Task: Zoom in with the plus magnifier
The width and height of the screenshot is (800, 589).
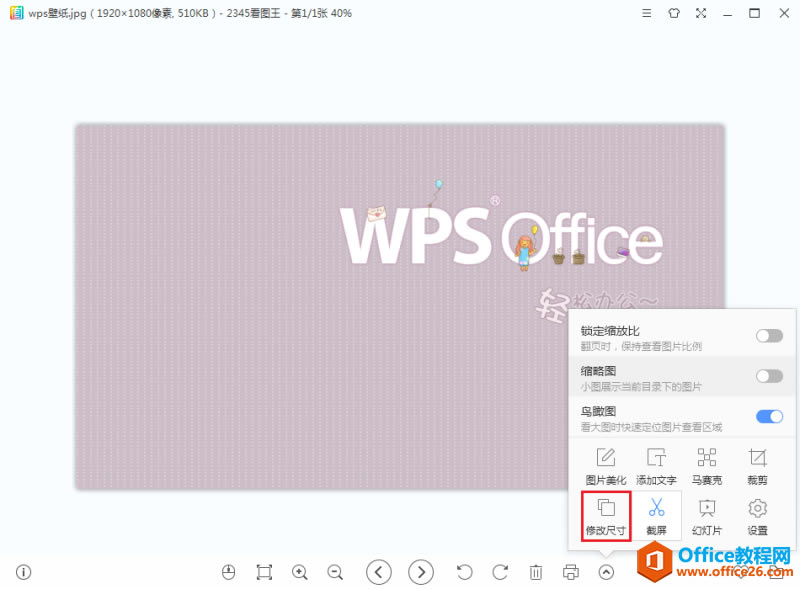Action: point(299,572)
